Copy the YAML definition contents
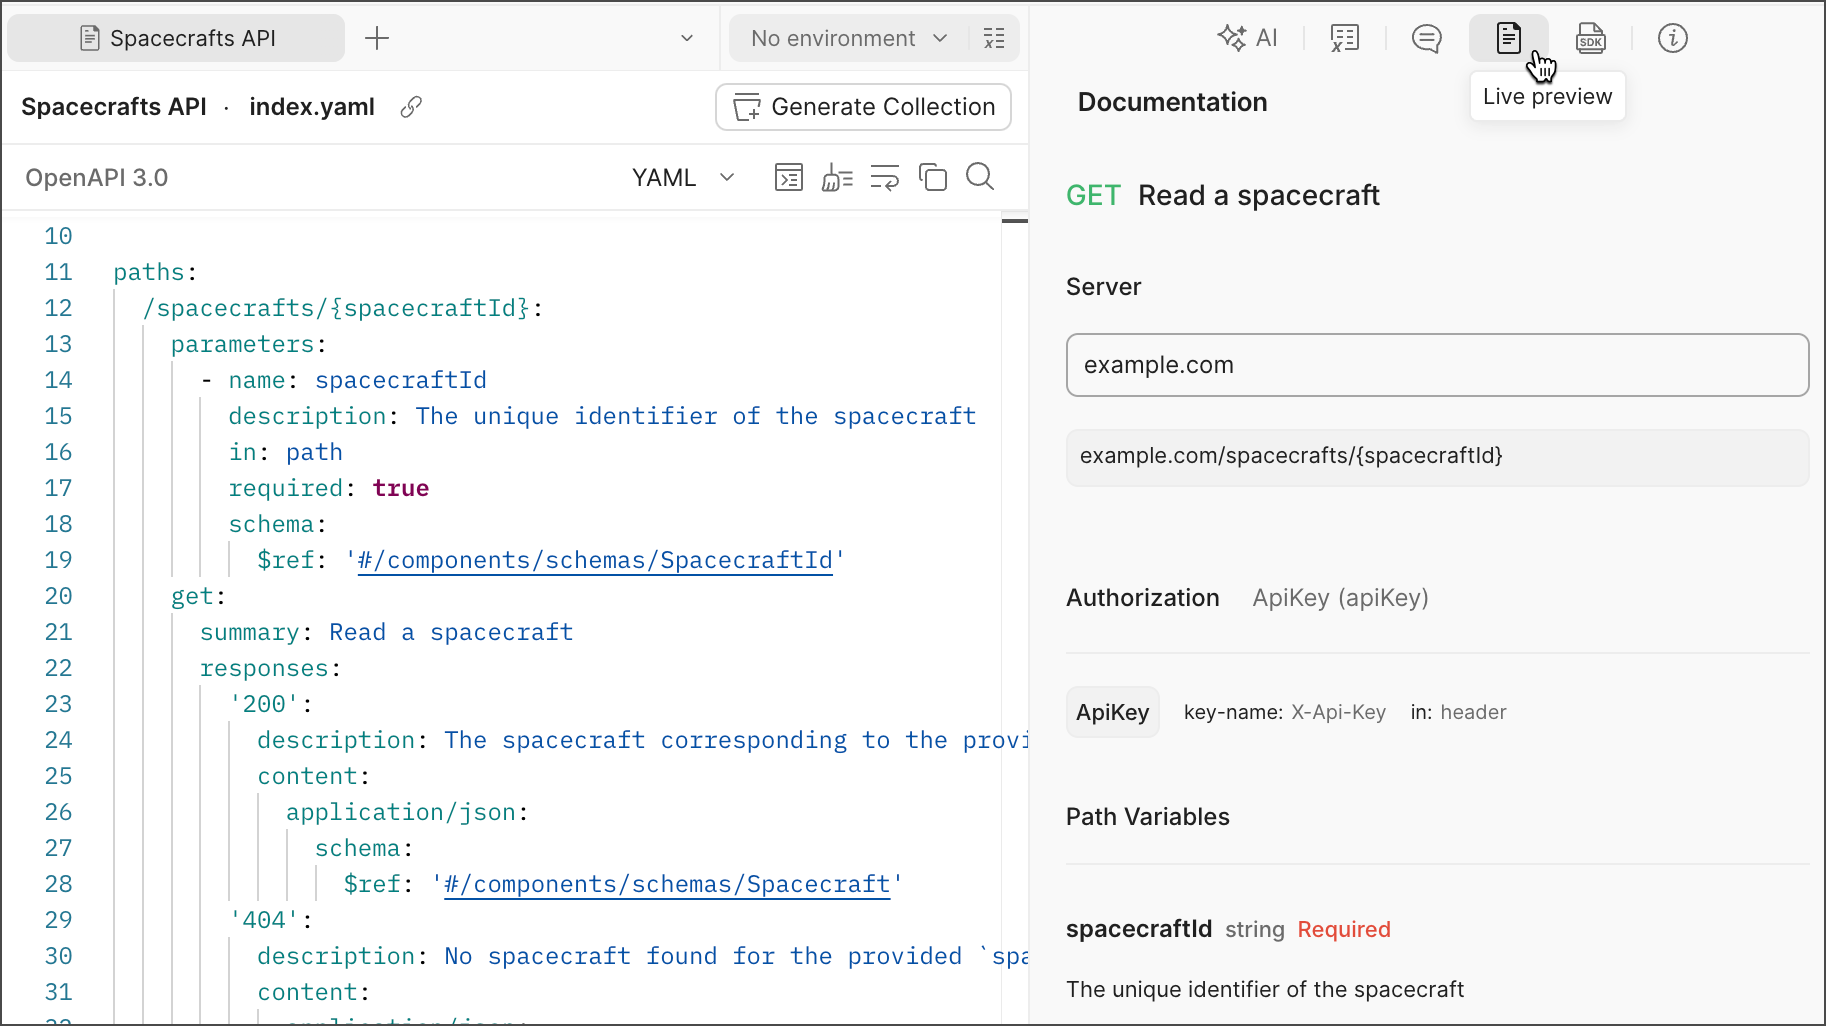1826x1026 pixels. coord(933,178)
